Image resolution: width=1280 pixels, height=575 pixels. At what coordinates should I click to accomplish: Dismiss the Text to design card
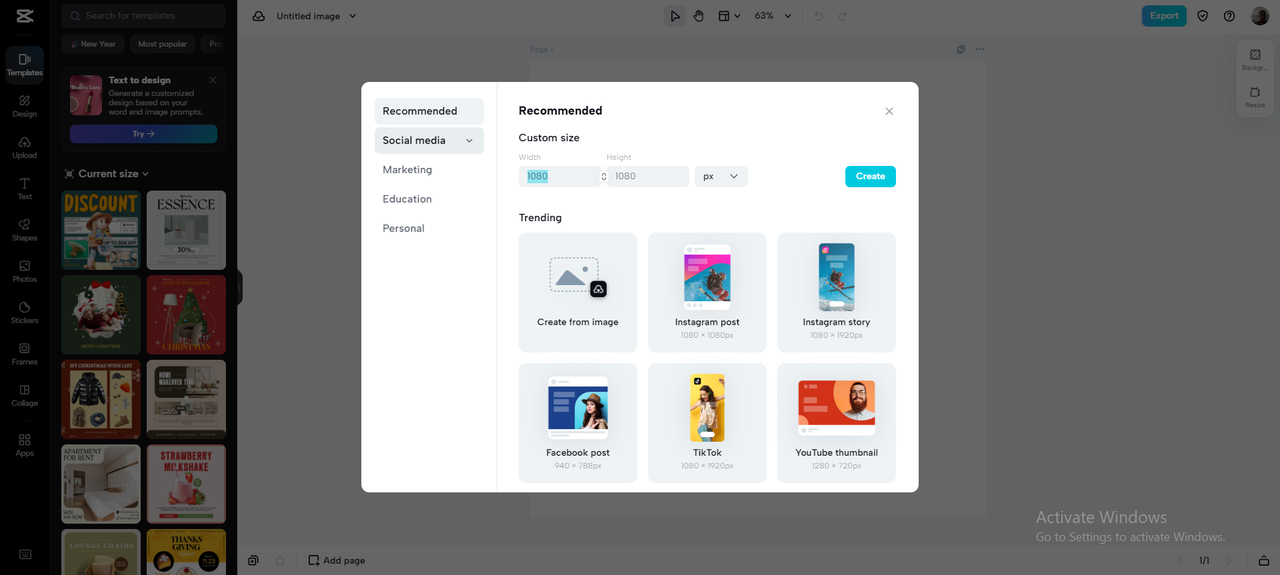click(x=213, y=80)
